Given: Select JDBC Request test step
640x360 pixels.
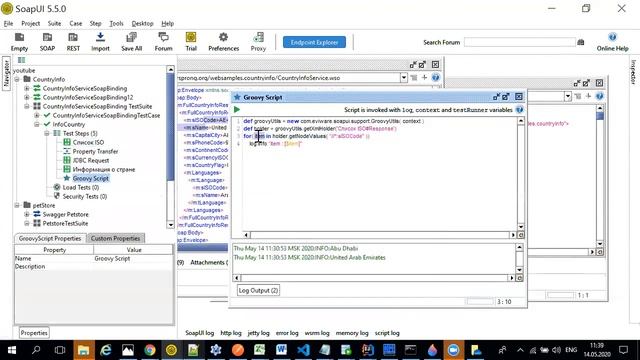Looking at the screenshot, I should point(91,160).
